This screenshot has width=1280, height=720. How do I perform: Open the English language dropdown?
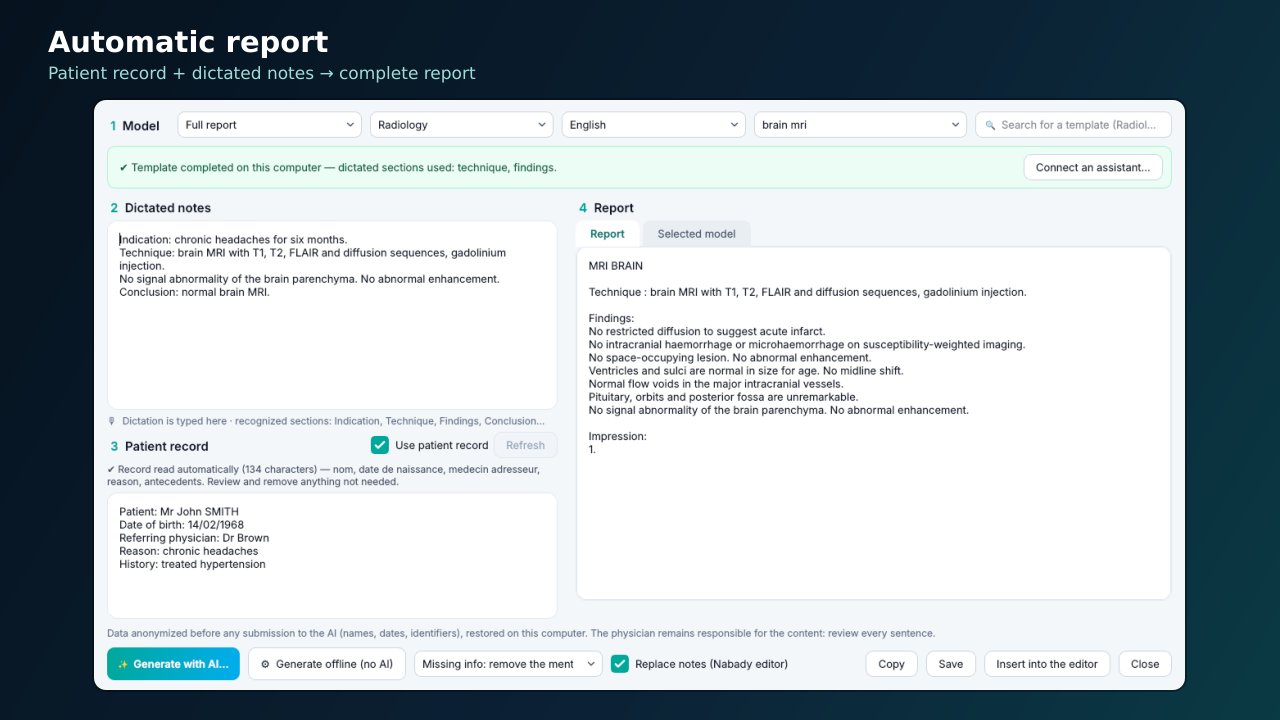[654, 125]
